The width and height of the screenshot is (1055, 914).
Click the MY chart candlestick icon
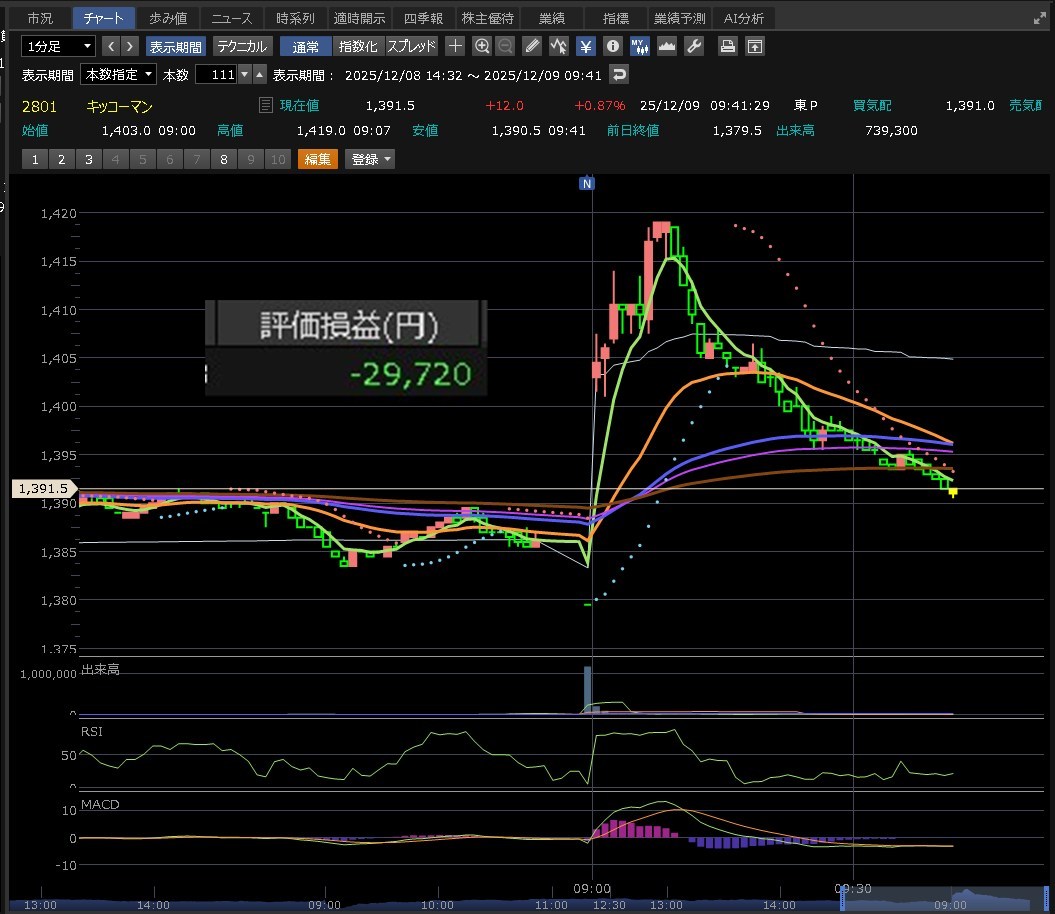tap(639, 46)
